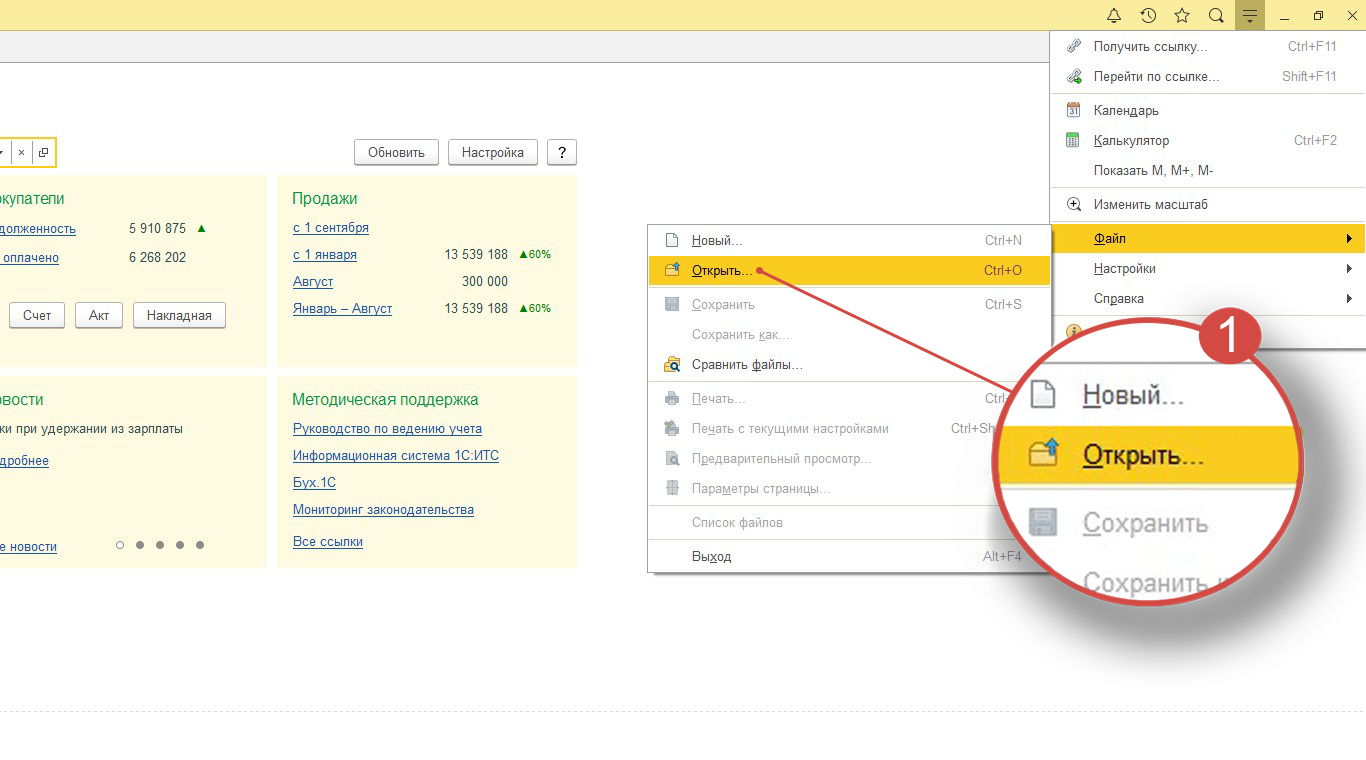The image size is (1366, 760).
Task: Select Открыть… in the File menu
Action: [721, 270]
